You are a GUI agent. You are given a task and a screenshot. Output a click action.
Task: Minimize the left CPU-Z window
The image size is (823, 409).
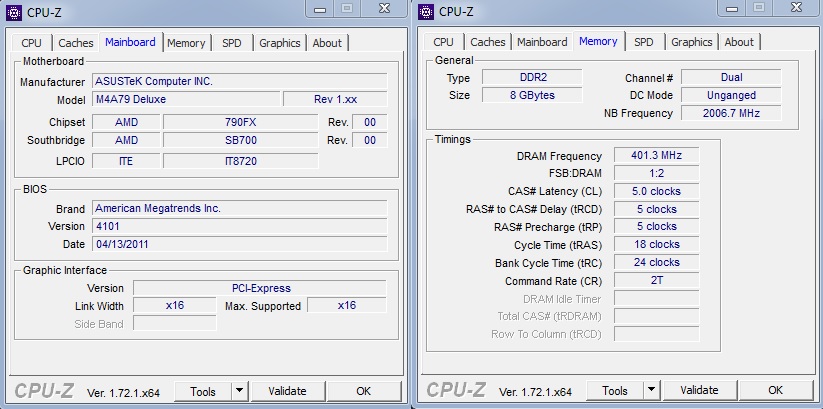(x=321, y=8)
